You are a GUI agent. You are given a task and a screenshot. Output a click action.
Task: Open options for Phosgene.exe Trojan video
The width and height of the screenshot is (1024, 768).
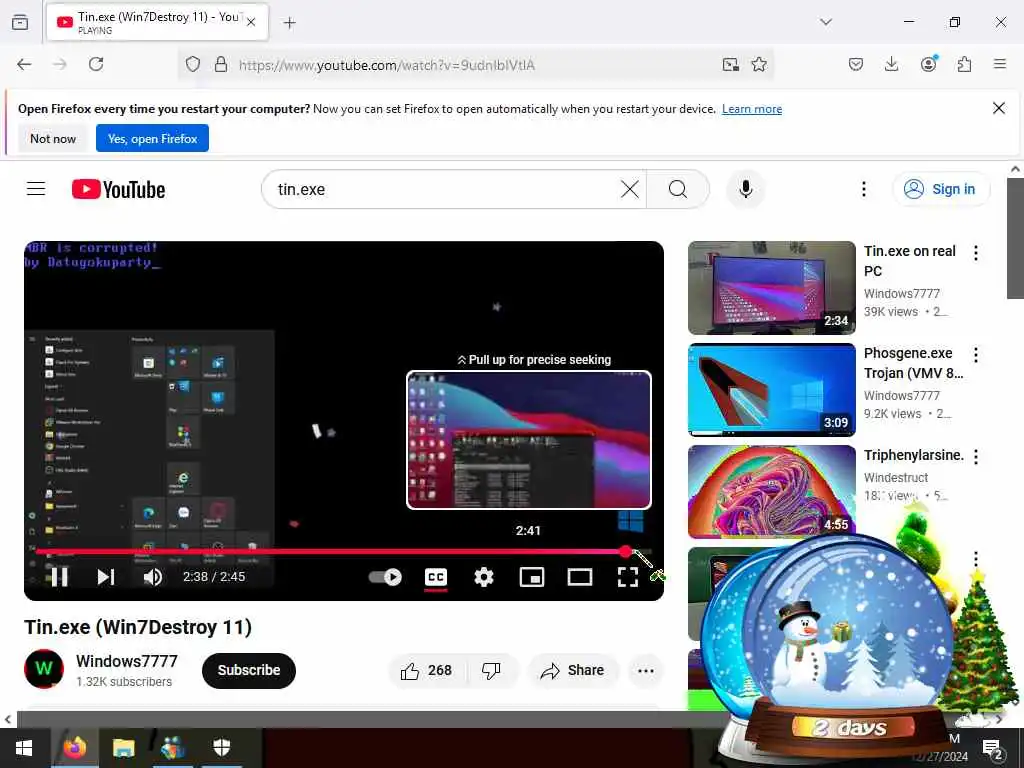[976, 355]
